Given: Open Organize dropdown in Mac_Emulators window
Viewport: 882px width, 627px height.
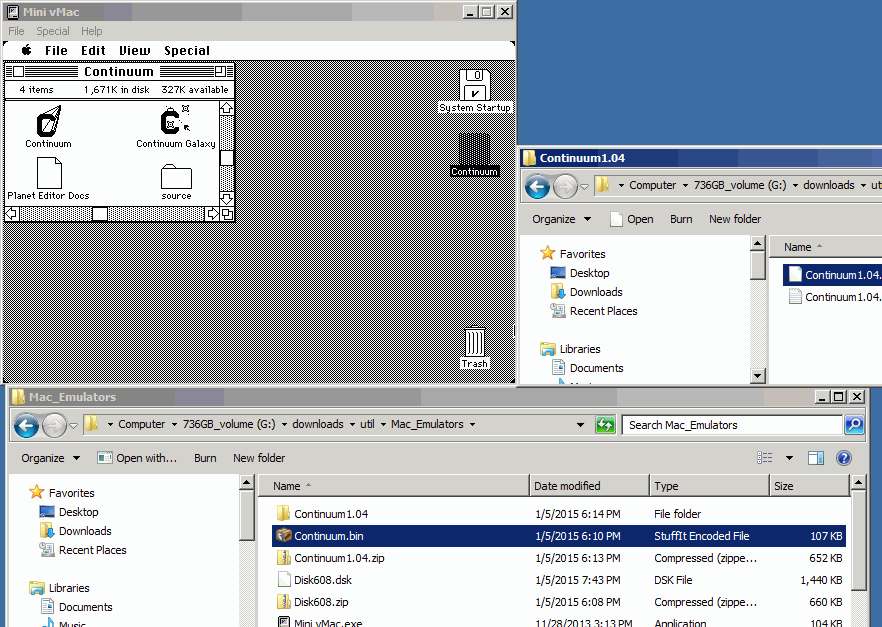Looking at the screenshot, I should tap(51, 458).
